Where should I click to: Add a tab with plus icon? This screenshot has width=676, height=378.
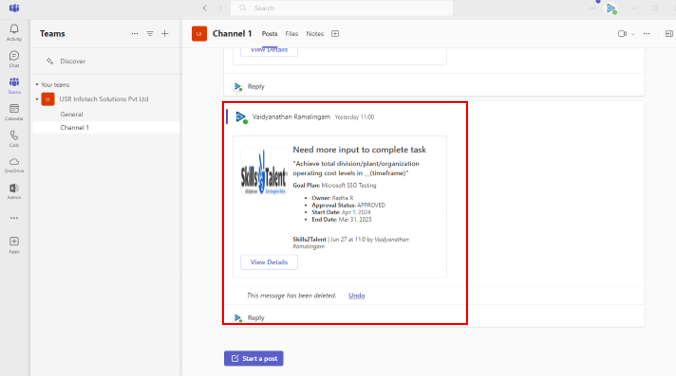click(335, 34)
